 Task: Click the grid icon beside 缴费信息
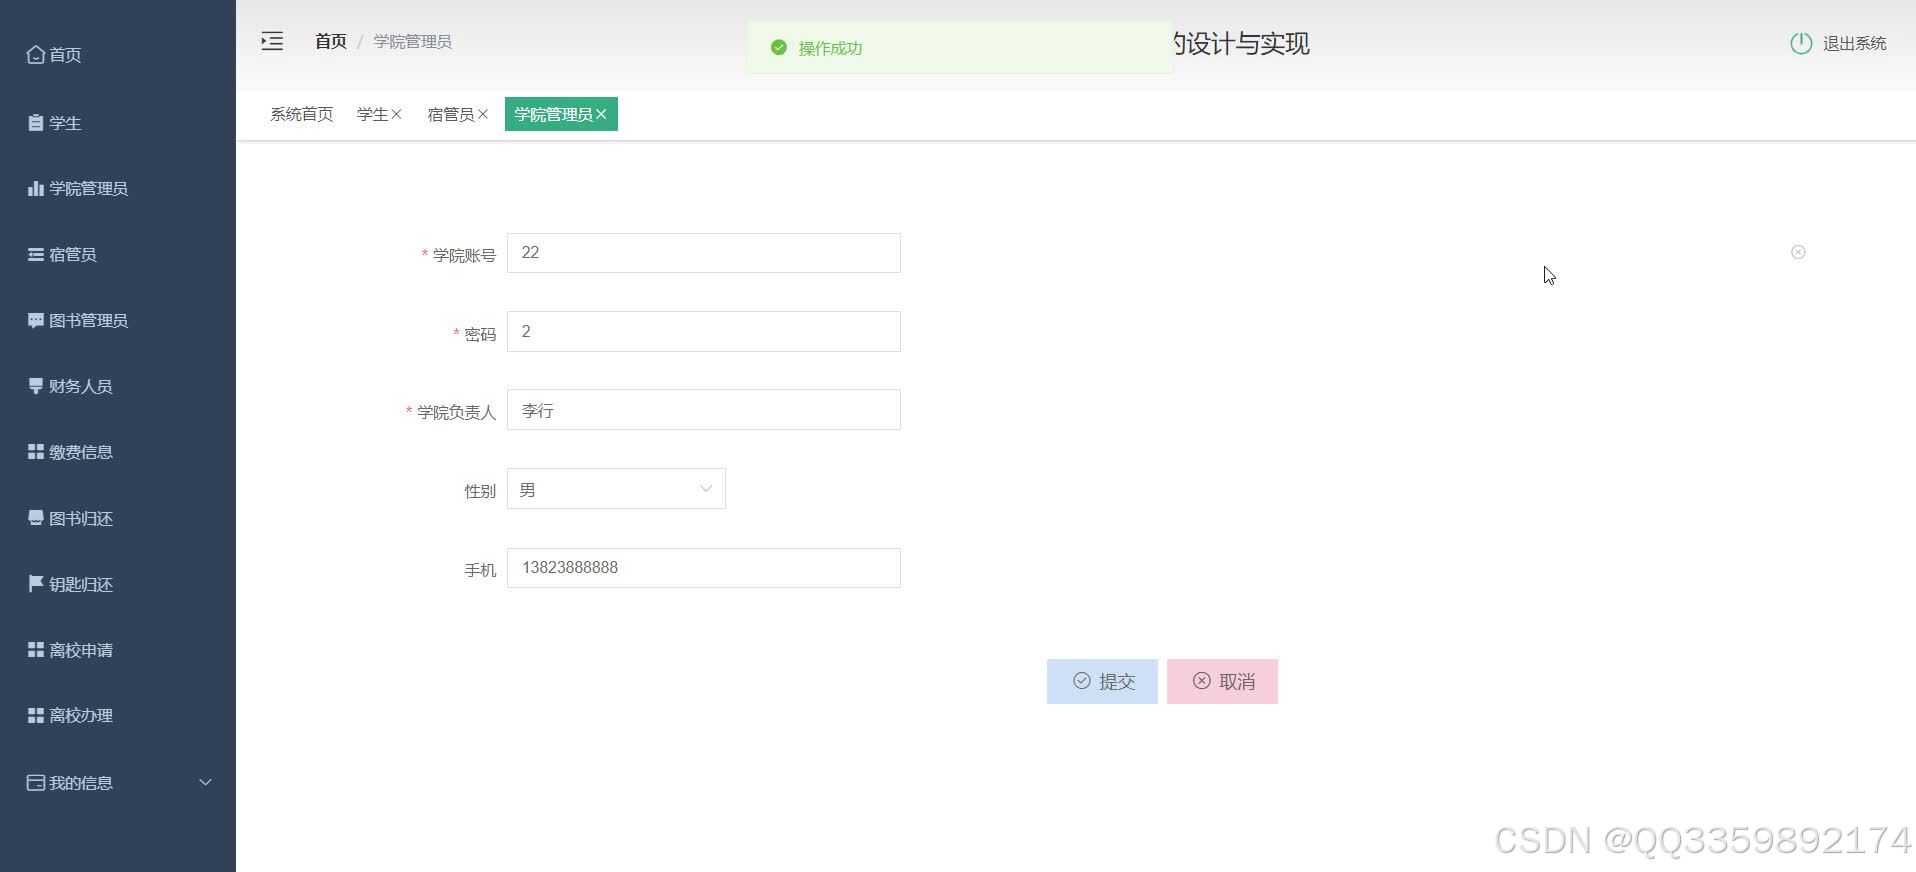click(36, 452)
